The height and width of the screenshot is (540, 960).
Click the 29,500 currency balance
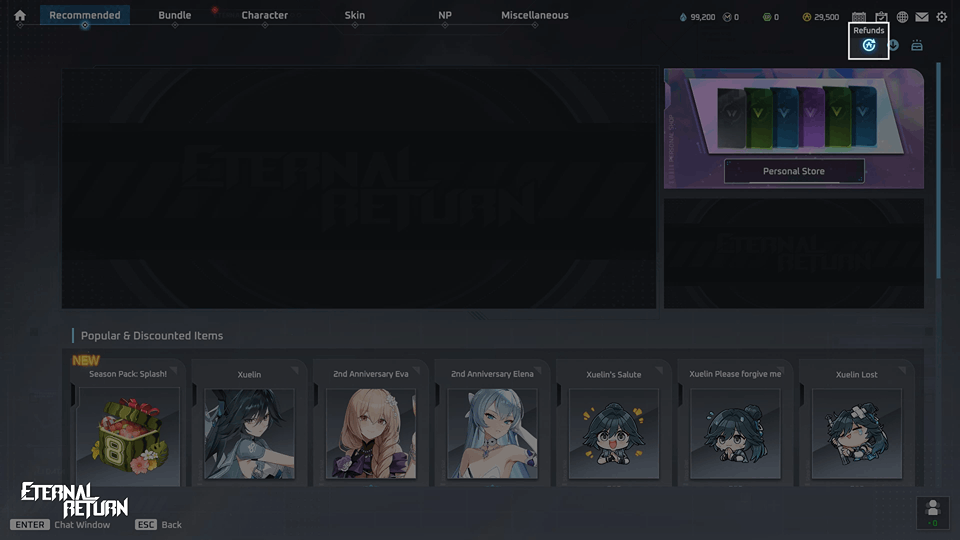(x=827, y=17)
